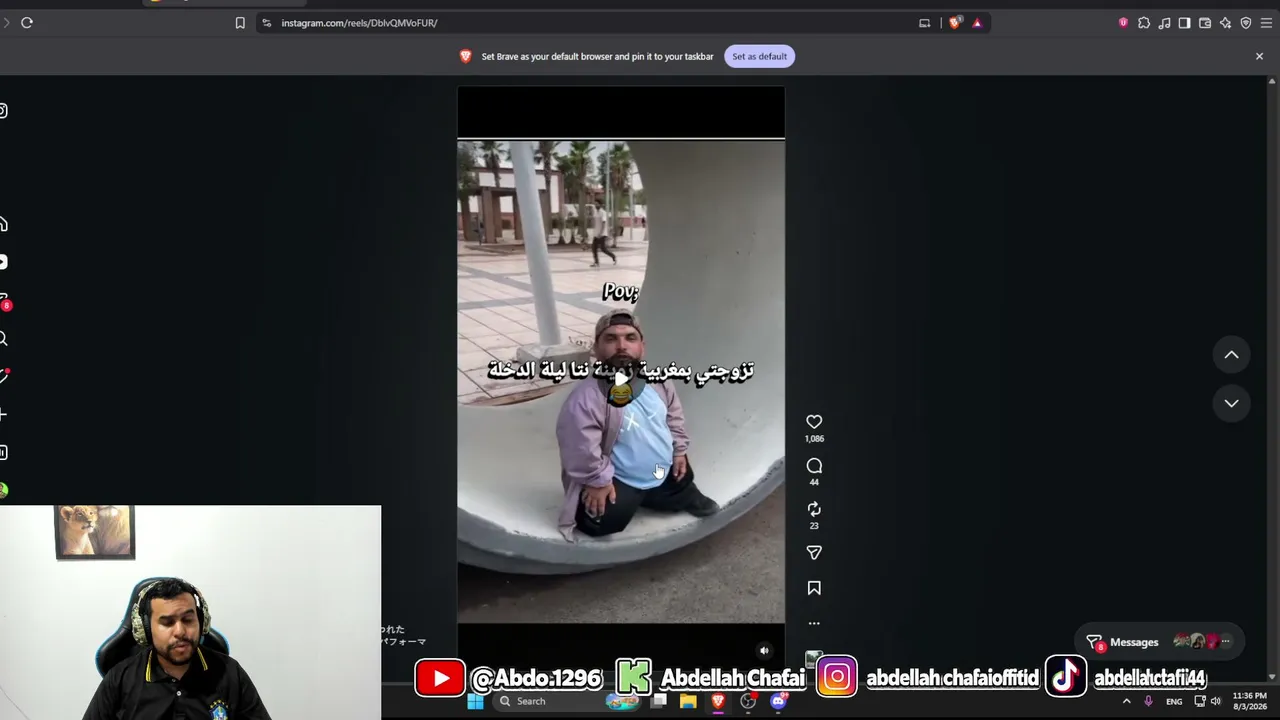Viewport: 1280px width, 720px height.
Task: Open Instagram notifications in the sidebar
Action: (x=4, y=376)
